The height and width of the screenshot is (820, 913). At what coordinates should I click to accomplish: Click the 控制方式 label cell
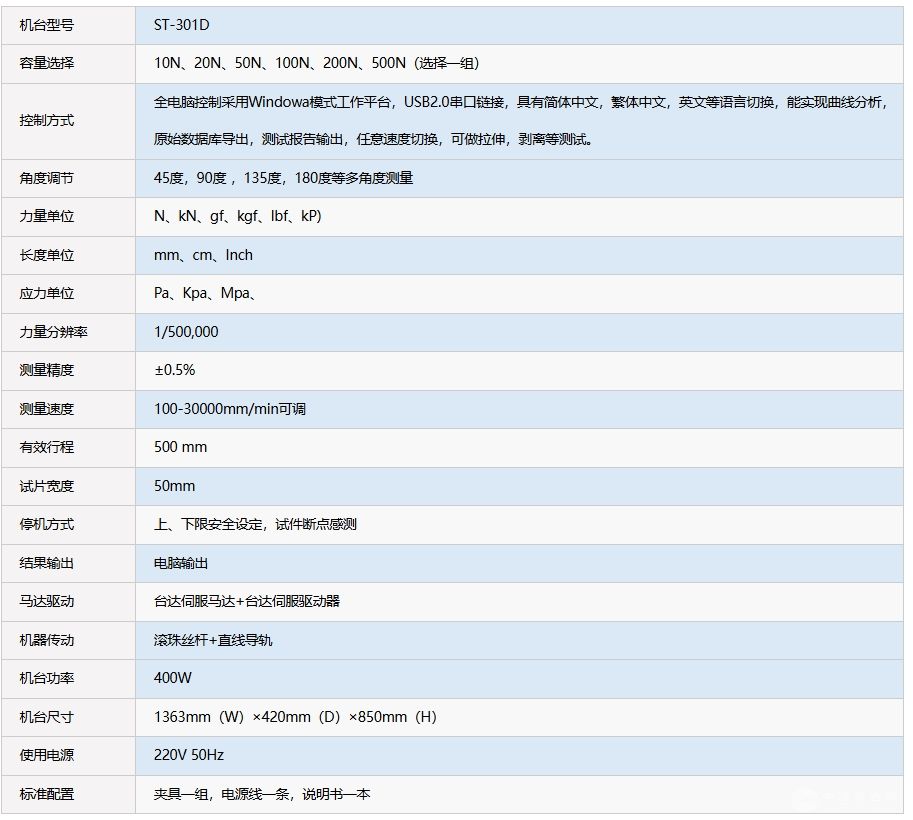47,121
